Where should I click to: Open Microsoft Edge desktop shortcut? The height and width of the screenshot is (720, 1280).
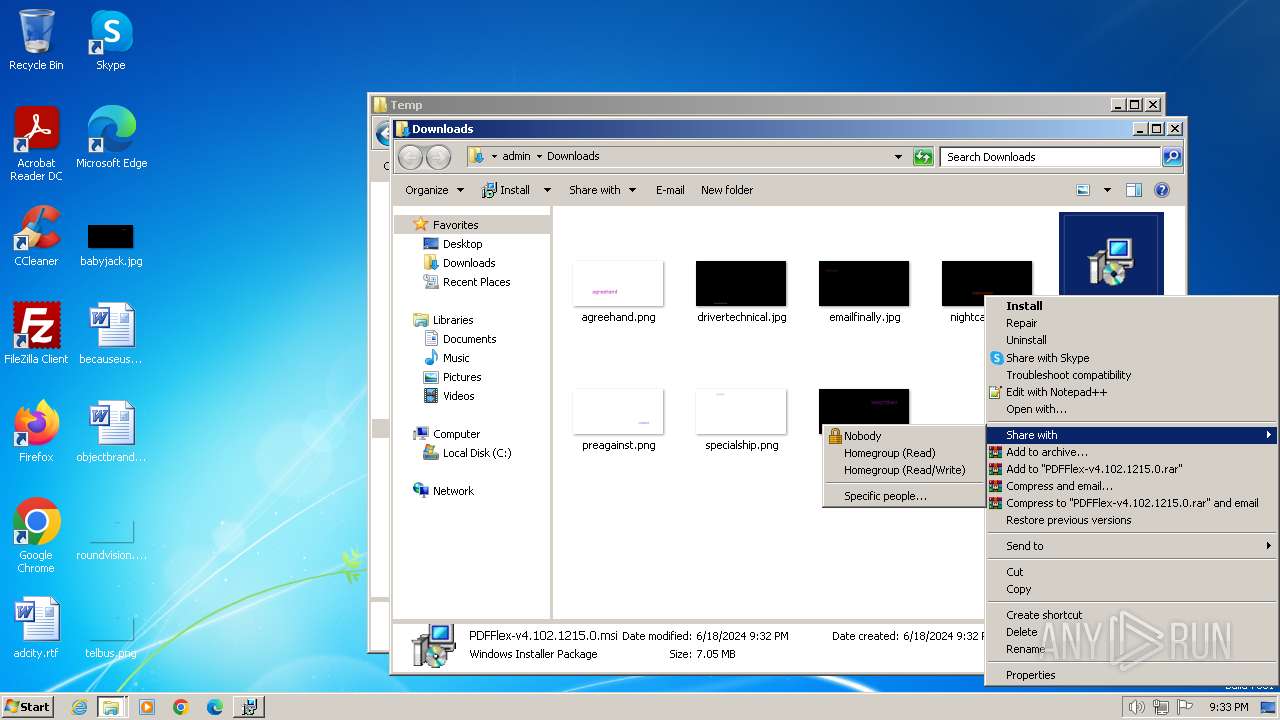(111, 137)
